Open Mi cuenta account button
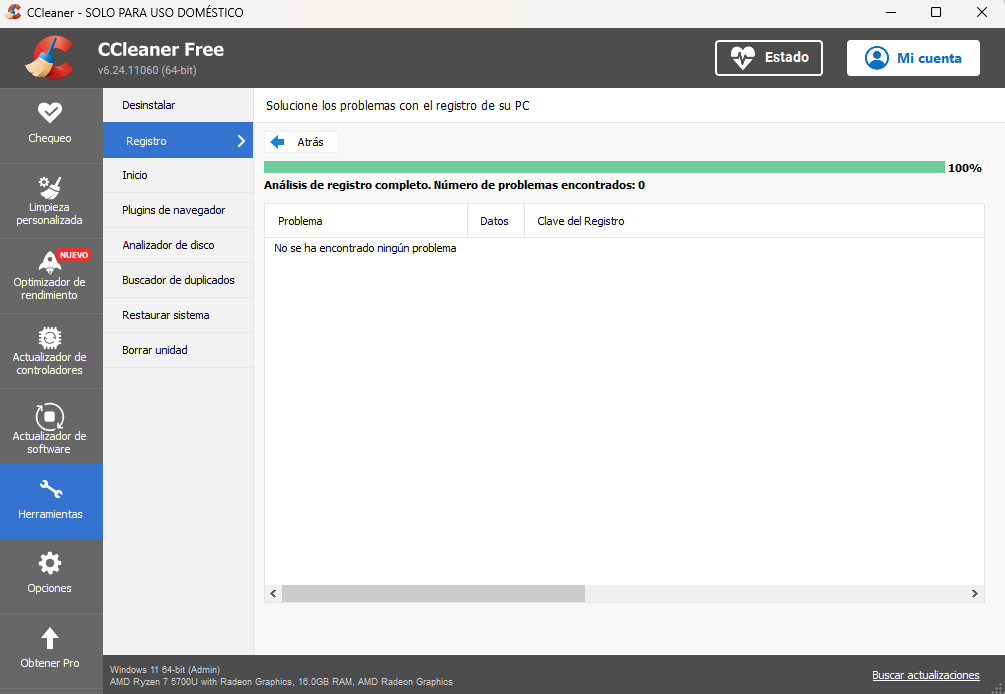The image size is (1005, 694). [x=913, y=58]
